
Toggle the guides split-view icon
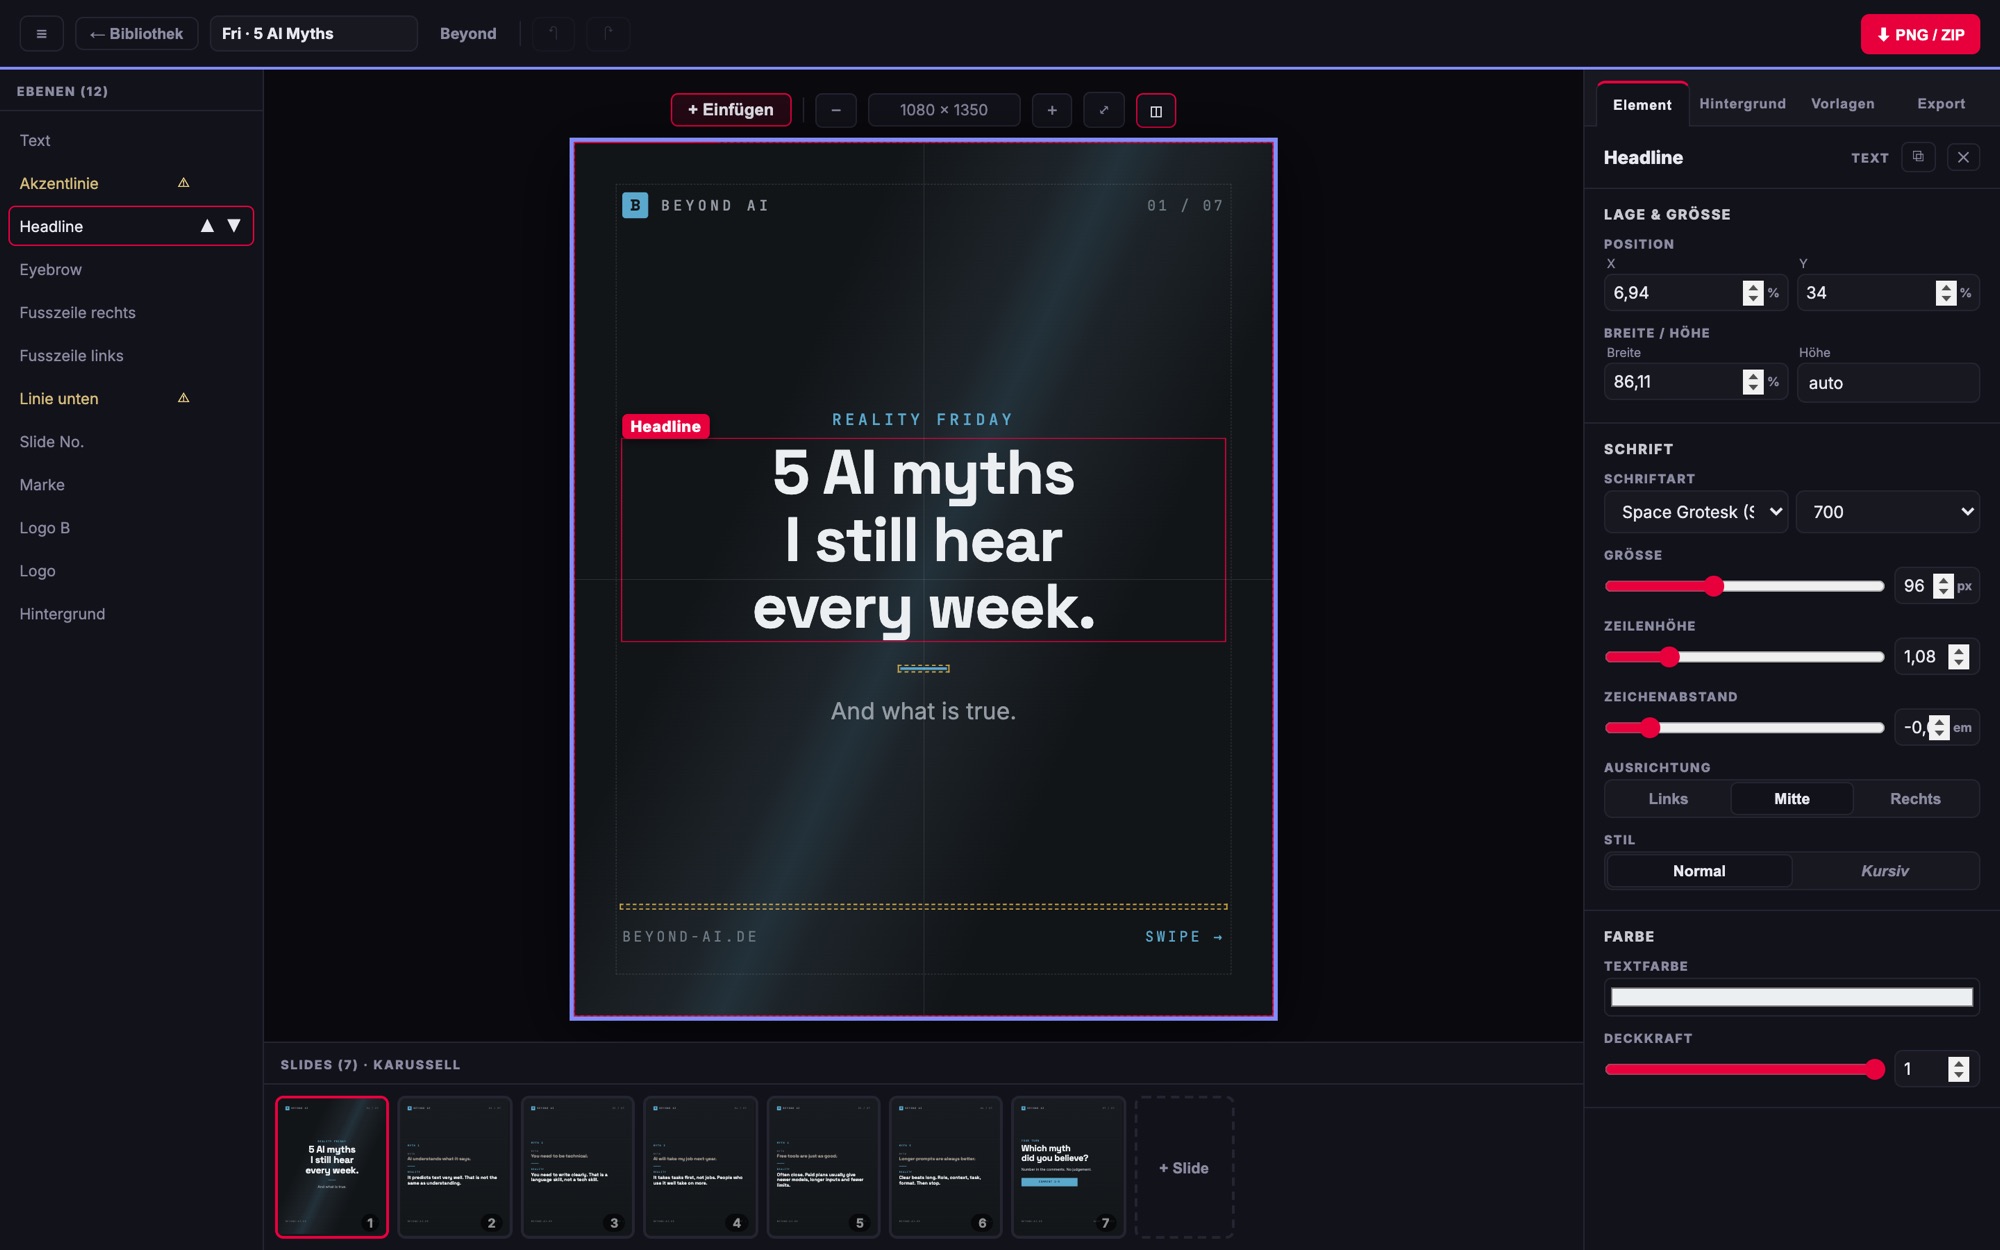point(1156,110)
